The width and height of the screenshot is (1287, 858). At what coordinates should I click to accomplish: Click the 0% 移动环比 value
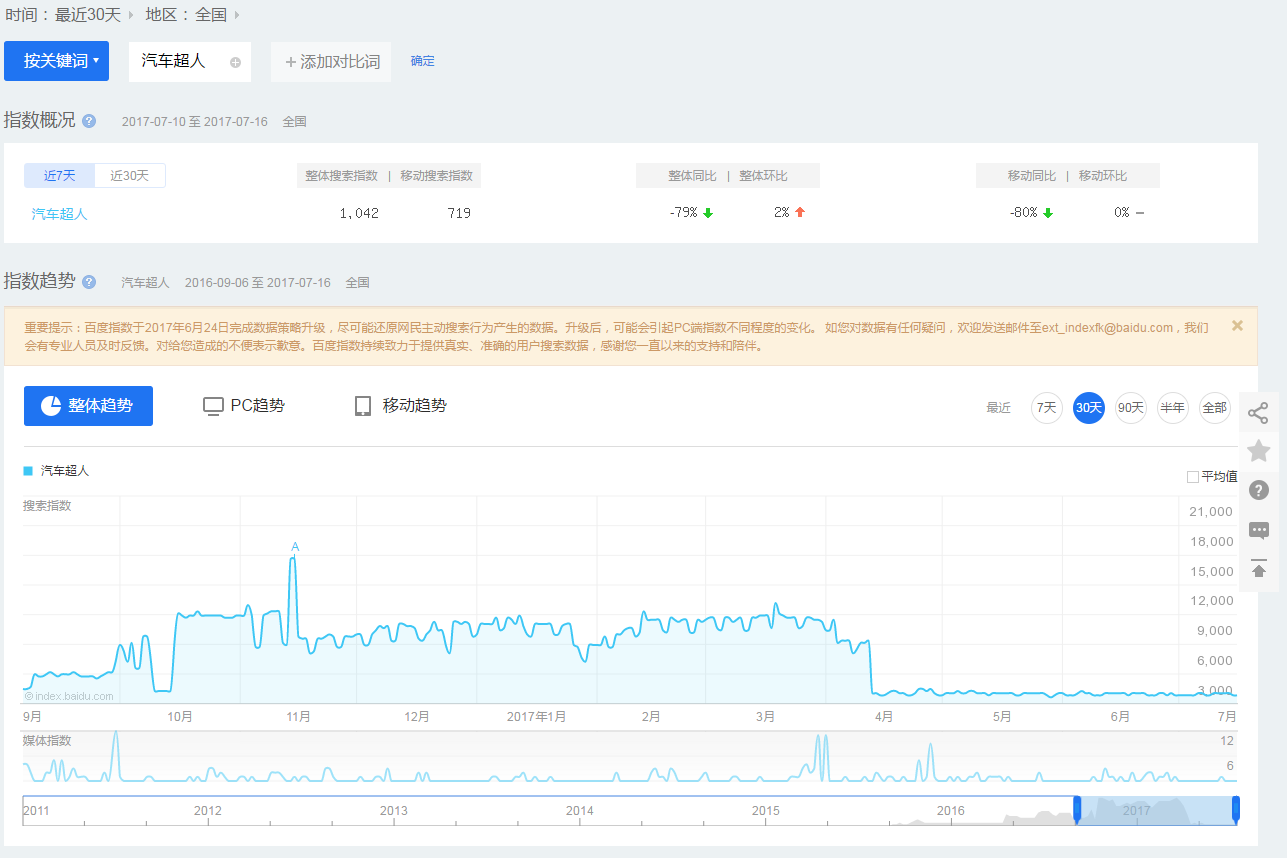(1121, 213)
